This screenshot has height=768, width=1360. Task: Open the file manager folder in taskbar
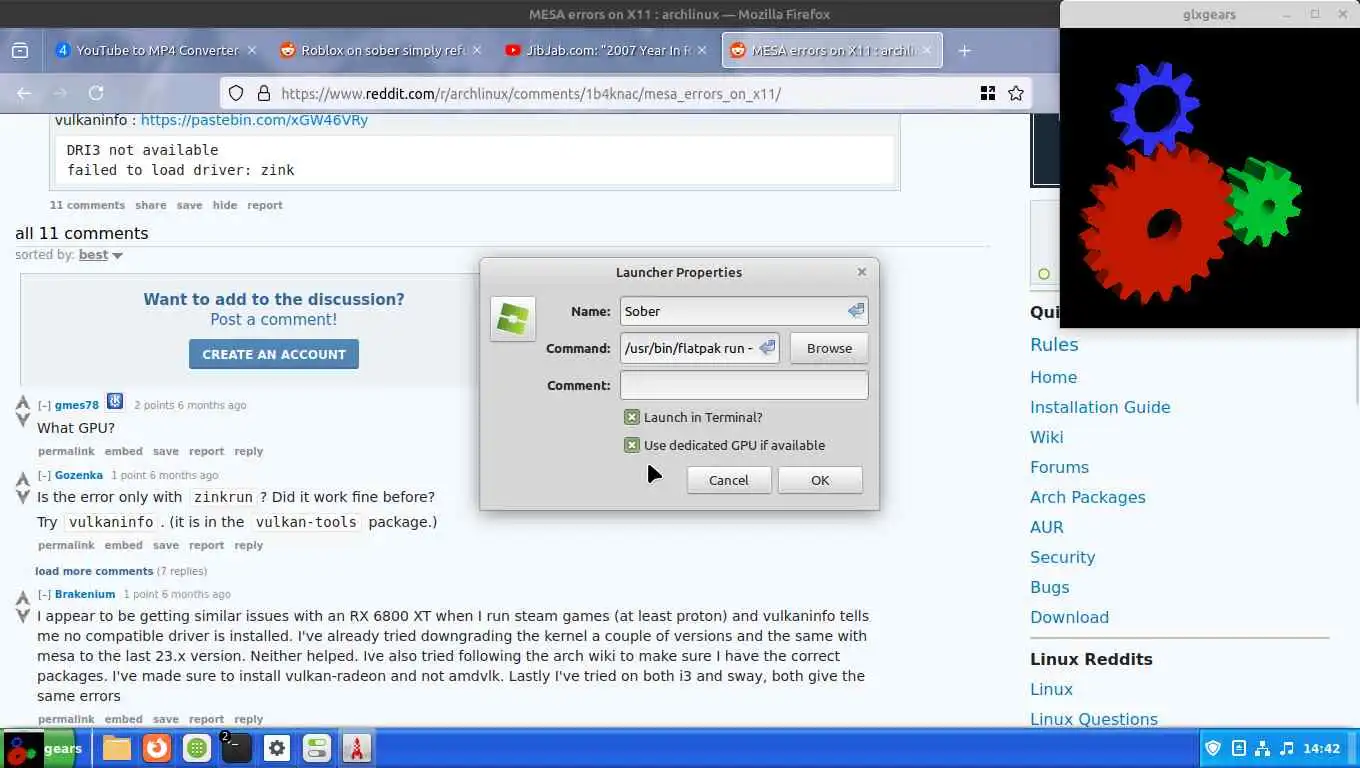pos(117,748)
